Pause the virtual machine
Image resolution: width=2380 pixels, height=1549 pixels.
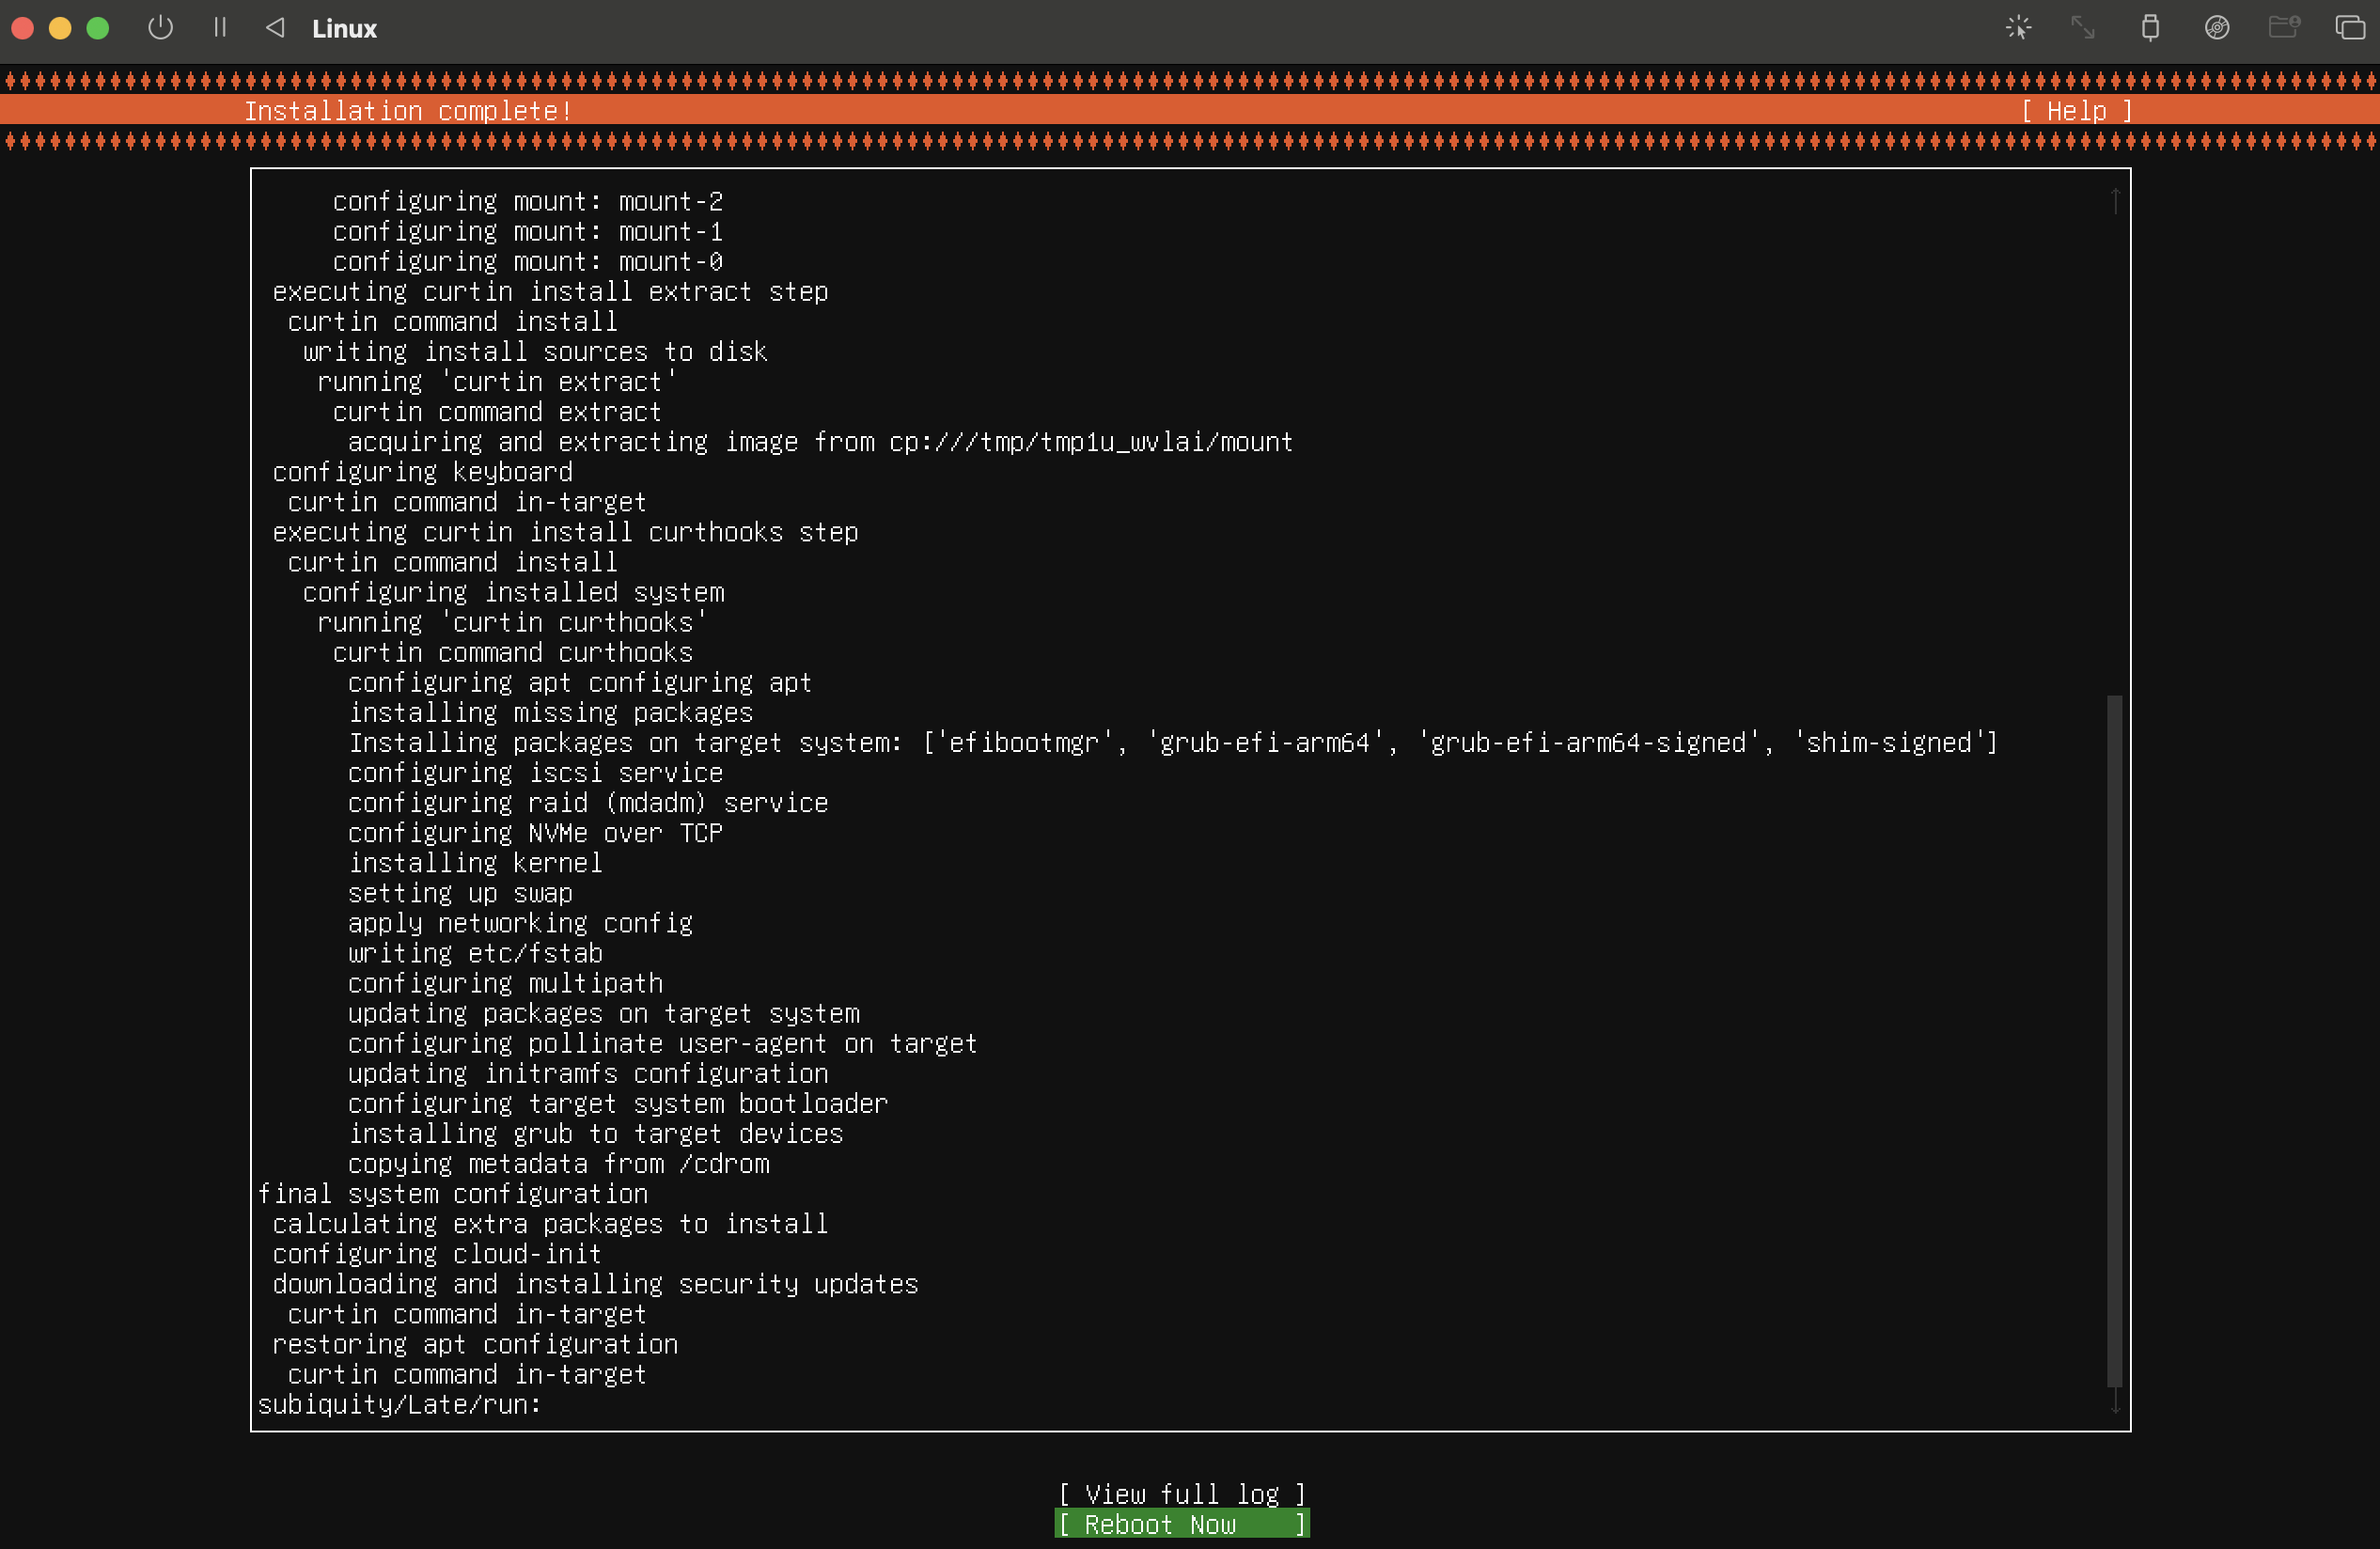(220, 28)
